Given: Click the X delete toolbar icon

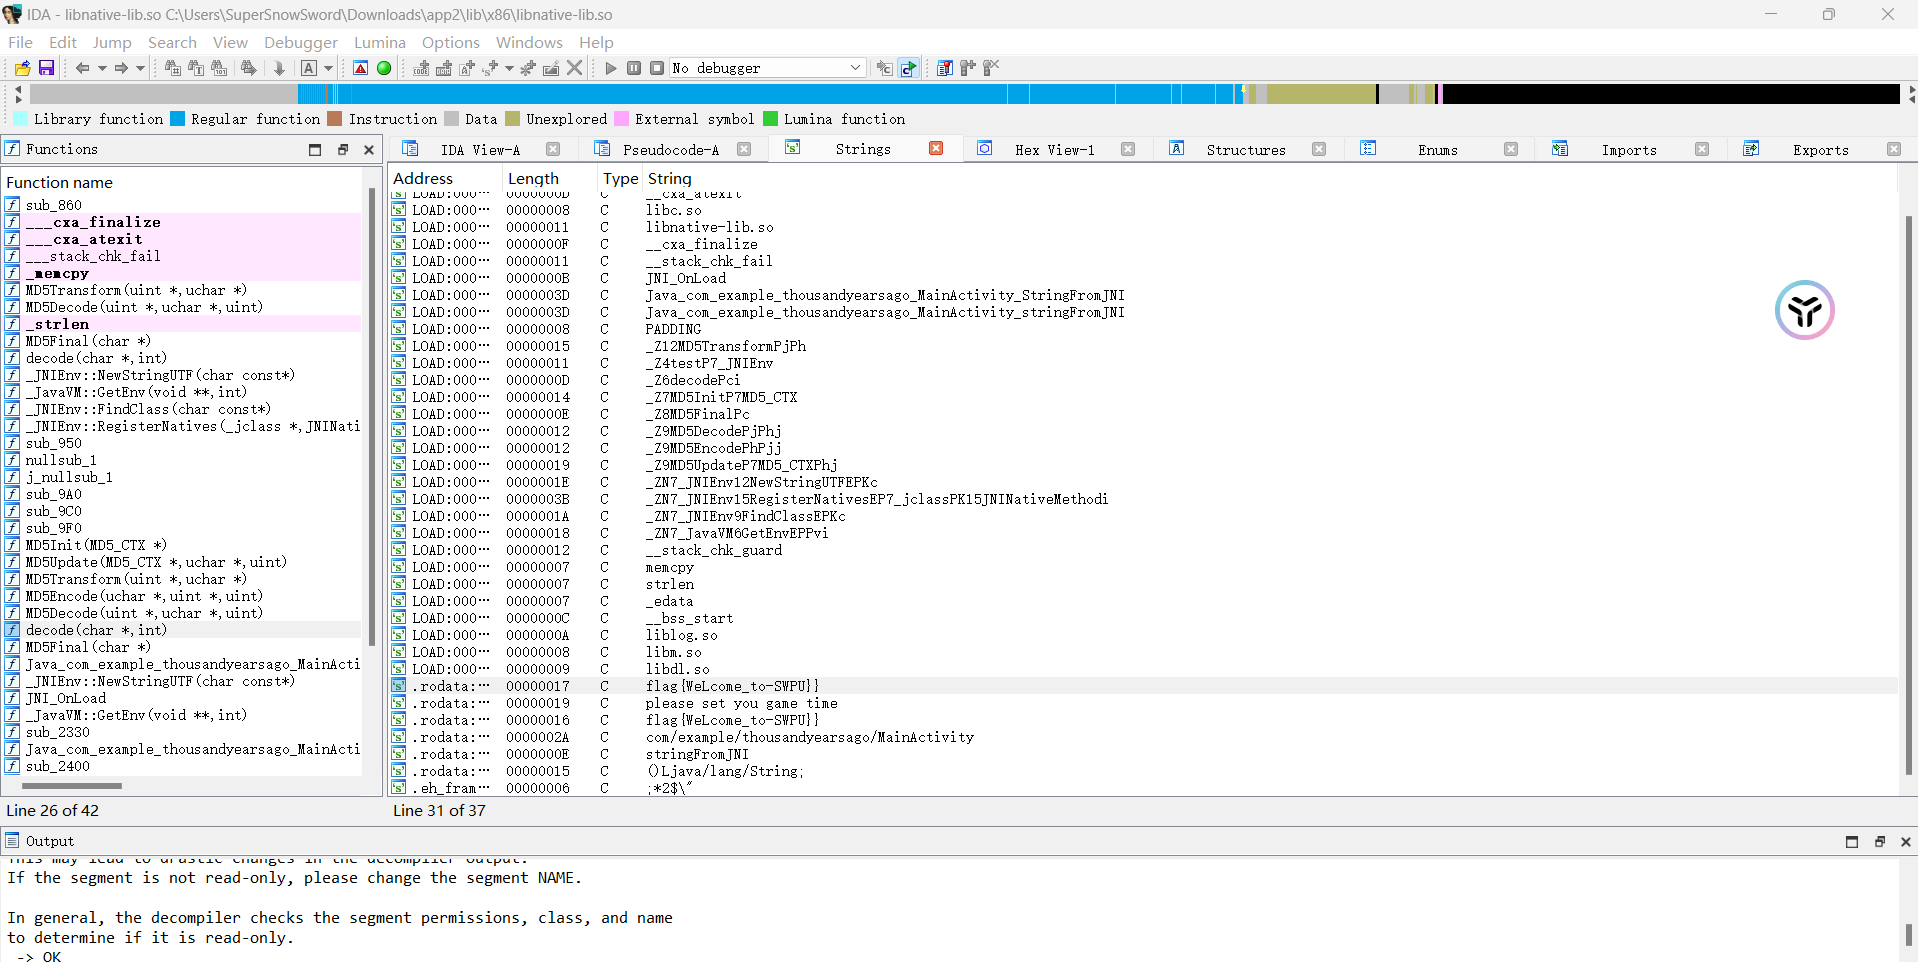Looking at the screenshot, I should [574, 68].
